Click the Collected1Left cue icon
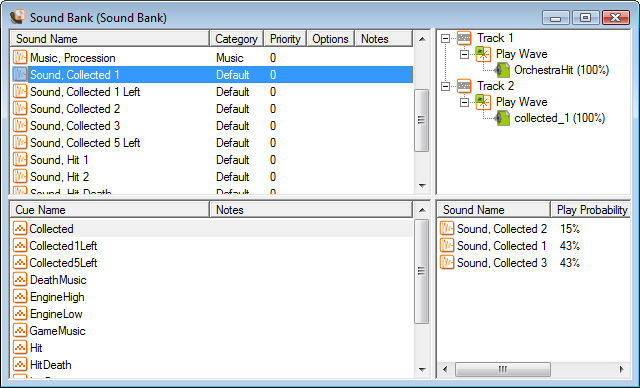The image size is (640, 388). pyautogui.click(x=20, y=246)
